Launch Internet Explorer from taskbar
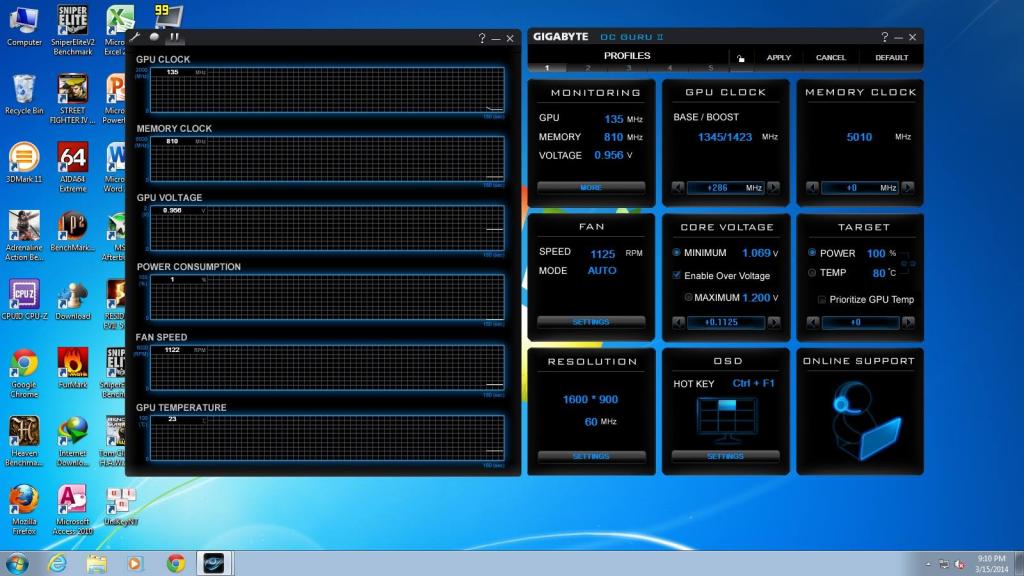Screen dimensions: 1024x576 click(x=57, y=563)
